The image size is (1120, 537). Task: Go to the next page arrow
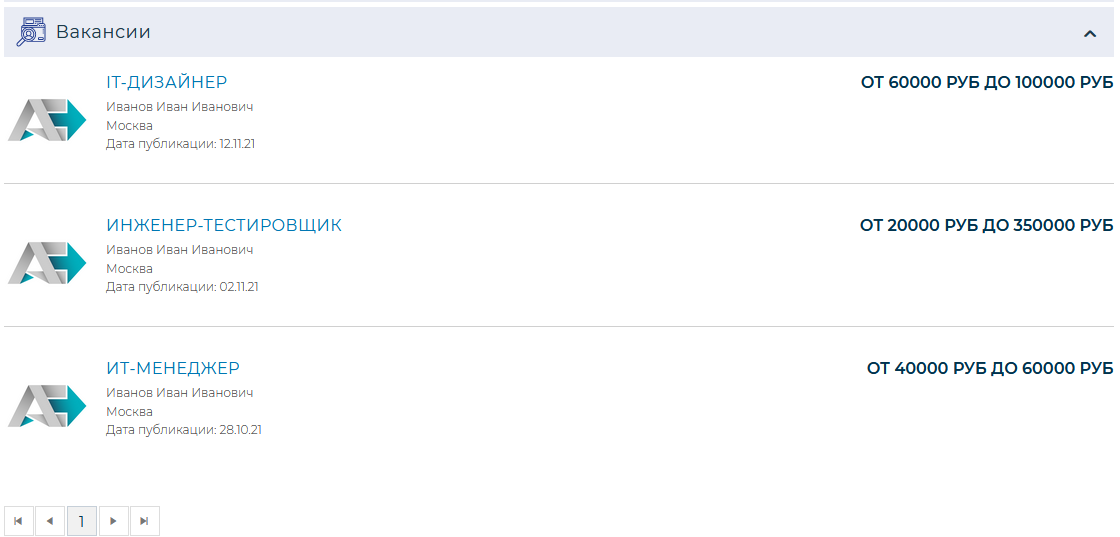[114, 521]
